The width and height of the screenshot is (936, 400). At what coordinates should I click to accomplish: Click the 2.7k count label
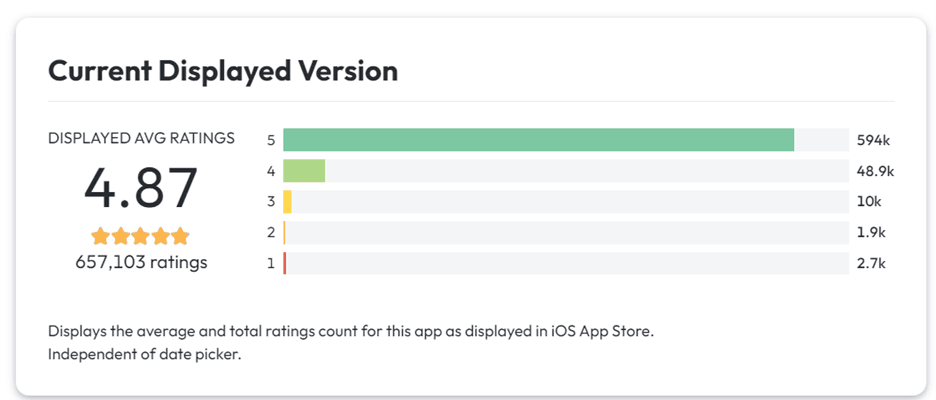click(871, 264)
